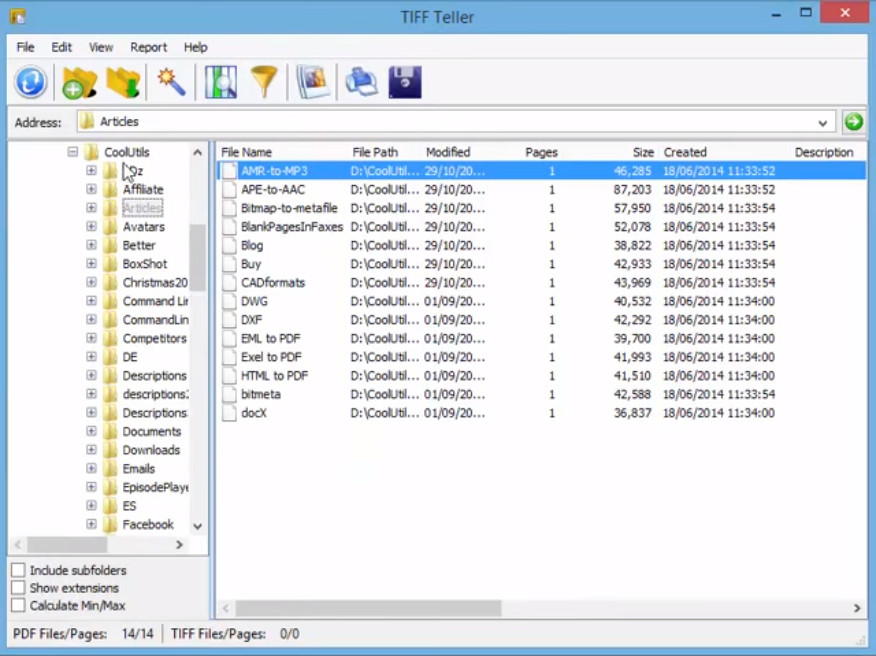The height and width of the screenshot is (656, 876).
Task: Expand the Christmas20 folder node
Action: (x=91, y=282)
